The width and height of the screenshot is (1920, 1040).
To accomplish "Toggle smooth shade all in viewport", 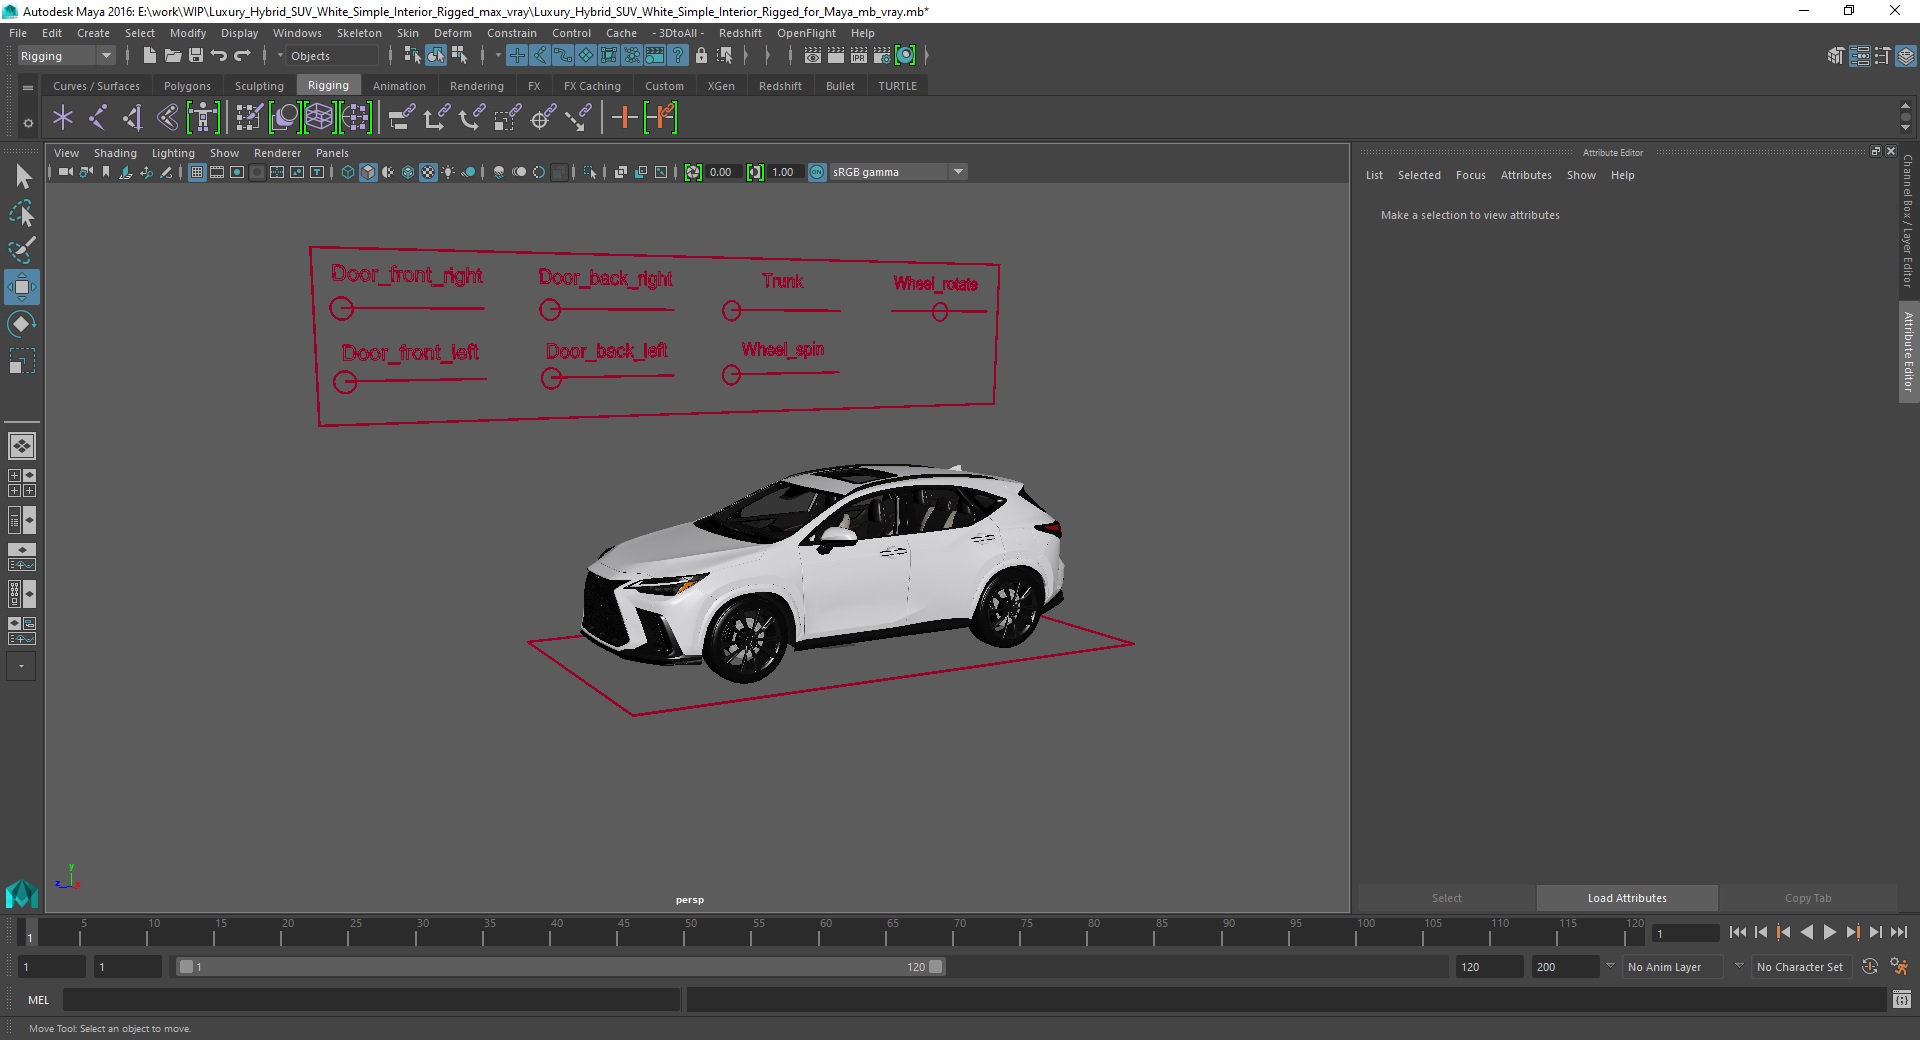I will (368, 172).
